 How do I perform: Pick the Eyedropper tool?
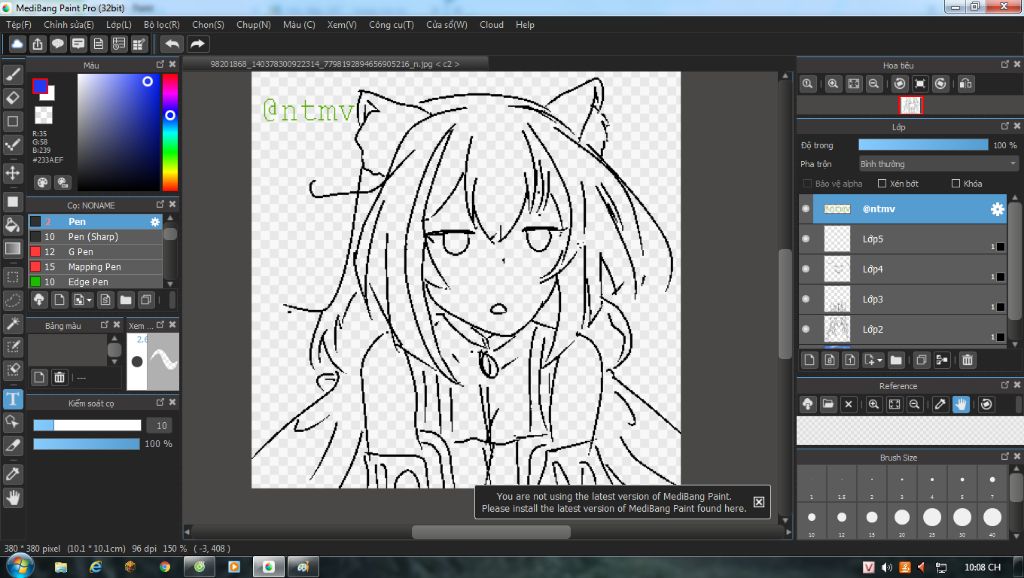pyautogui.click(x=12, y=474)
